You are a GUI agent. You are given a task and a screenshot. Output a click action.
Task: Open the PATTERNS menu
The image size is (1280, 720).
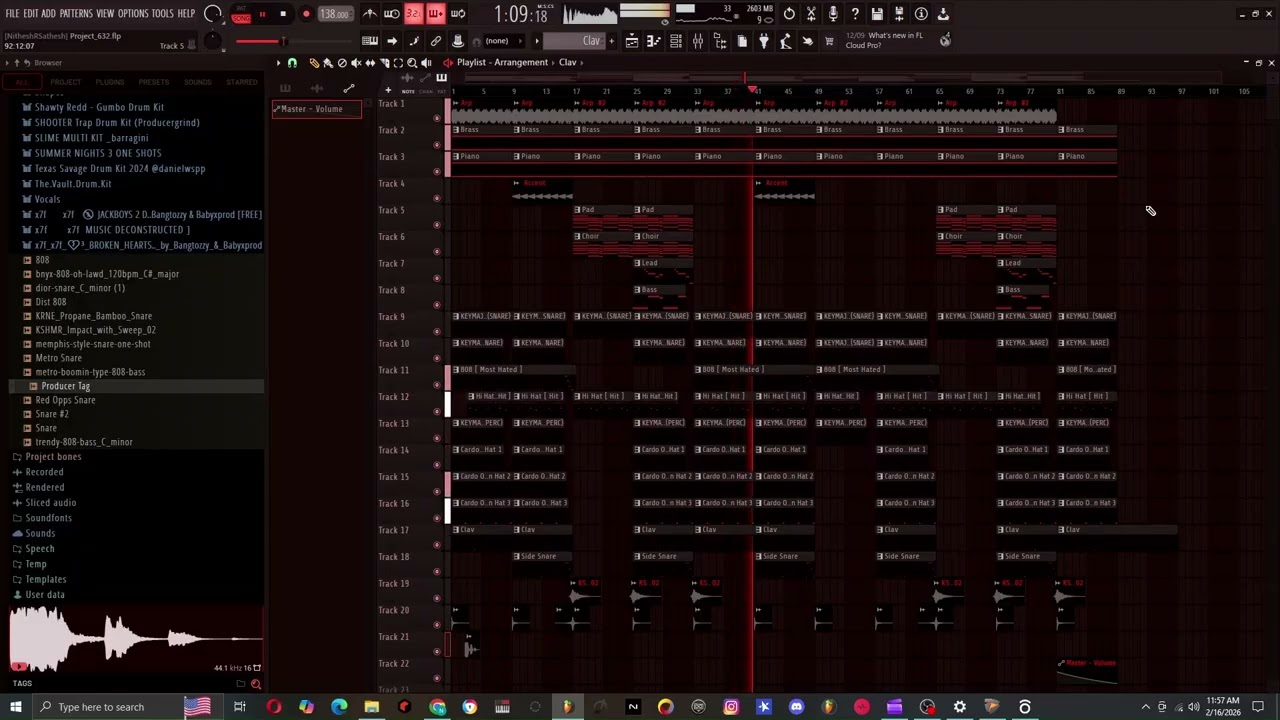tap(76, 14)
